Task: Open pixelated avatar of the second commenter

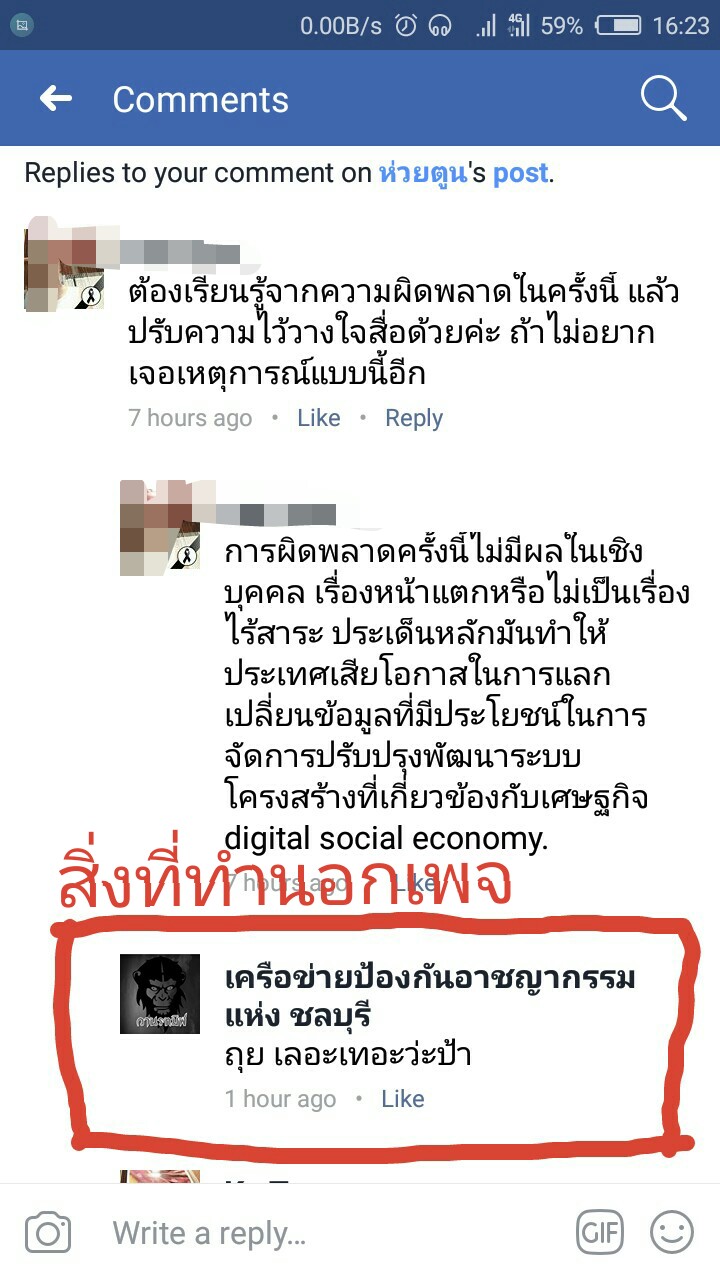Action: (x=160, y=528)
